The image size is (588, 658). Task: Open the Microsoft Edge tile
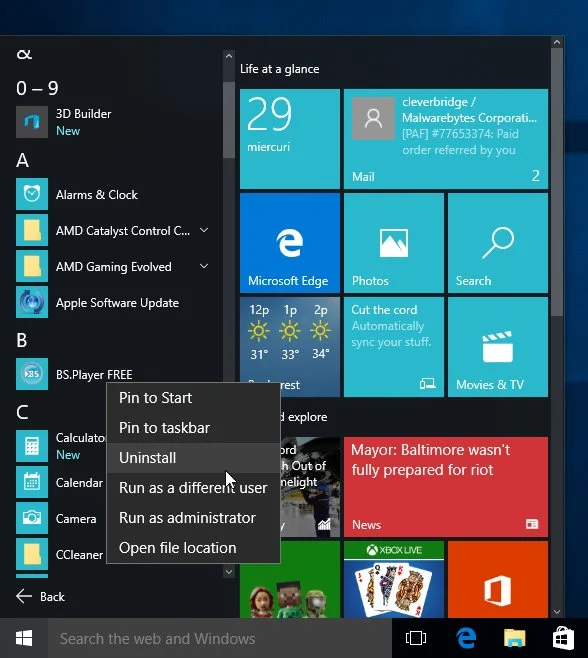pos(290,243)
